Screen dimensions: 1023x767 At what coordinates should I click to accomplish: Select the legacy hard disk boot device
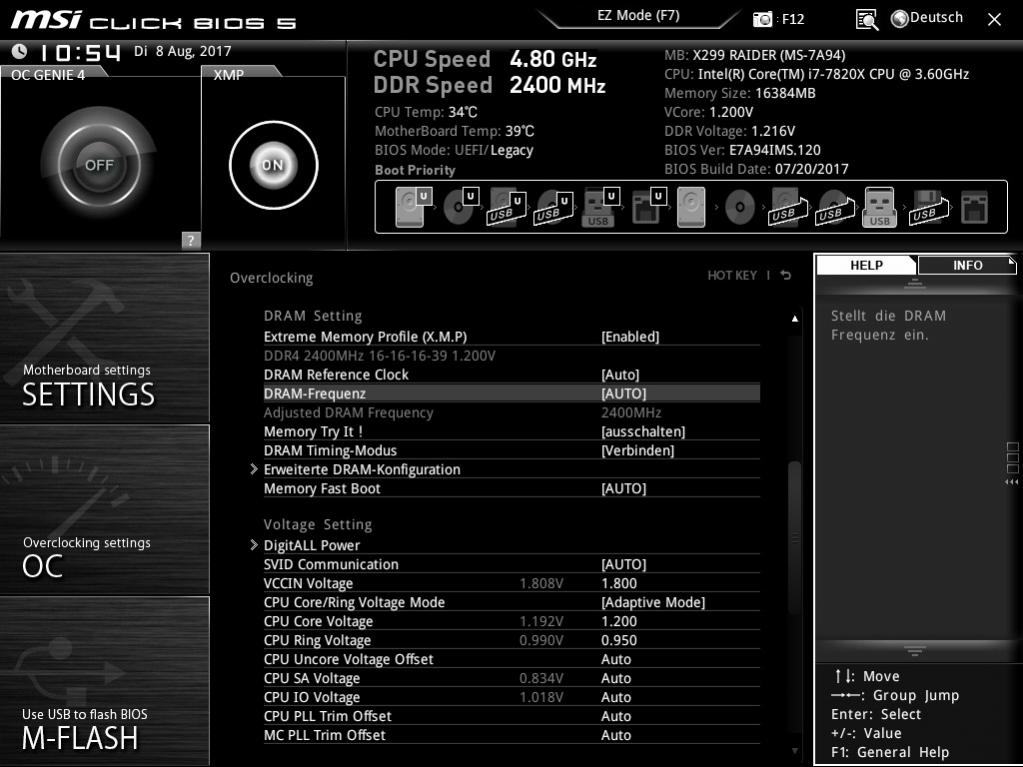(691, 207)
